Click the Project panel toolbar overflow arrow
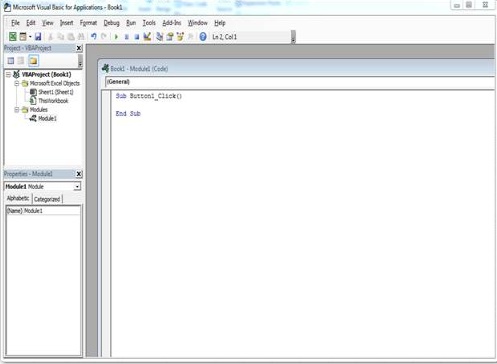Screen dimensions: 497x364 point(80,61)
